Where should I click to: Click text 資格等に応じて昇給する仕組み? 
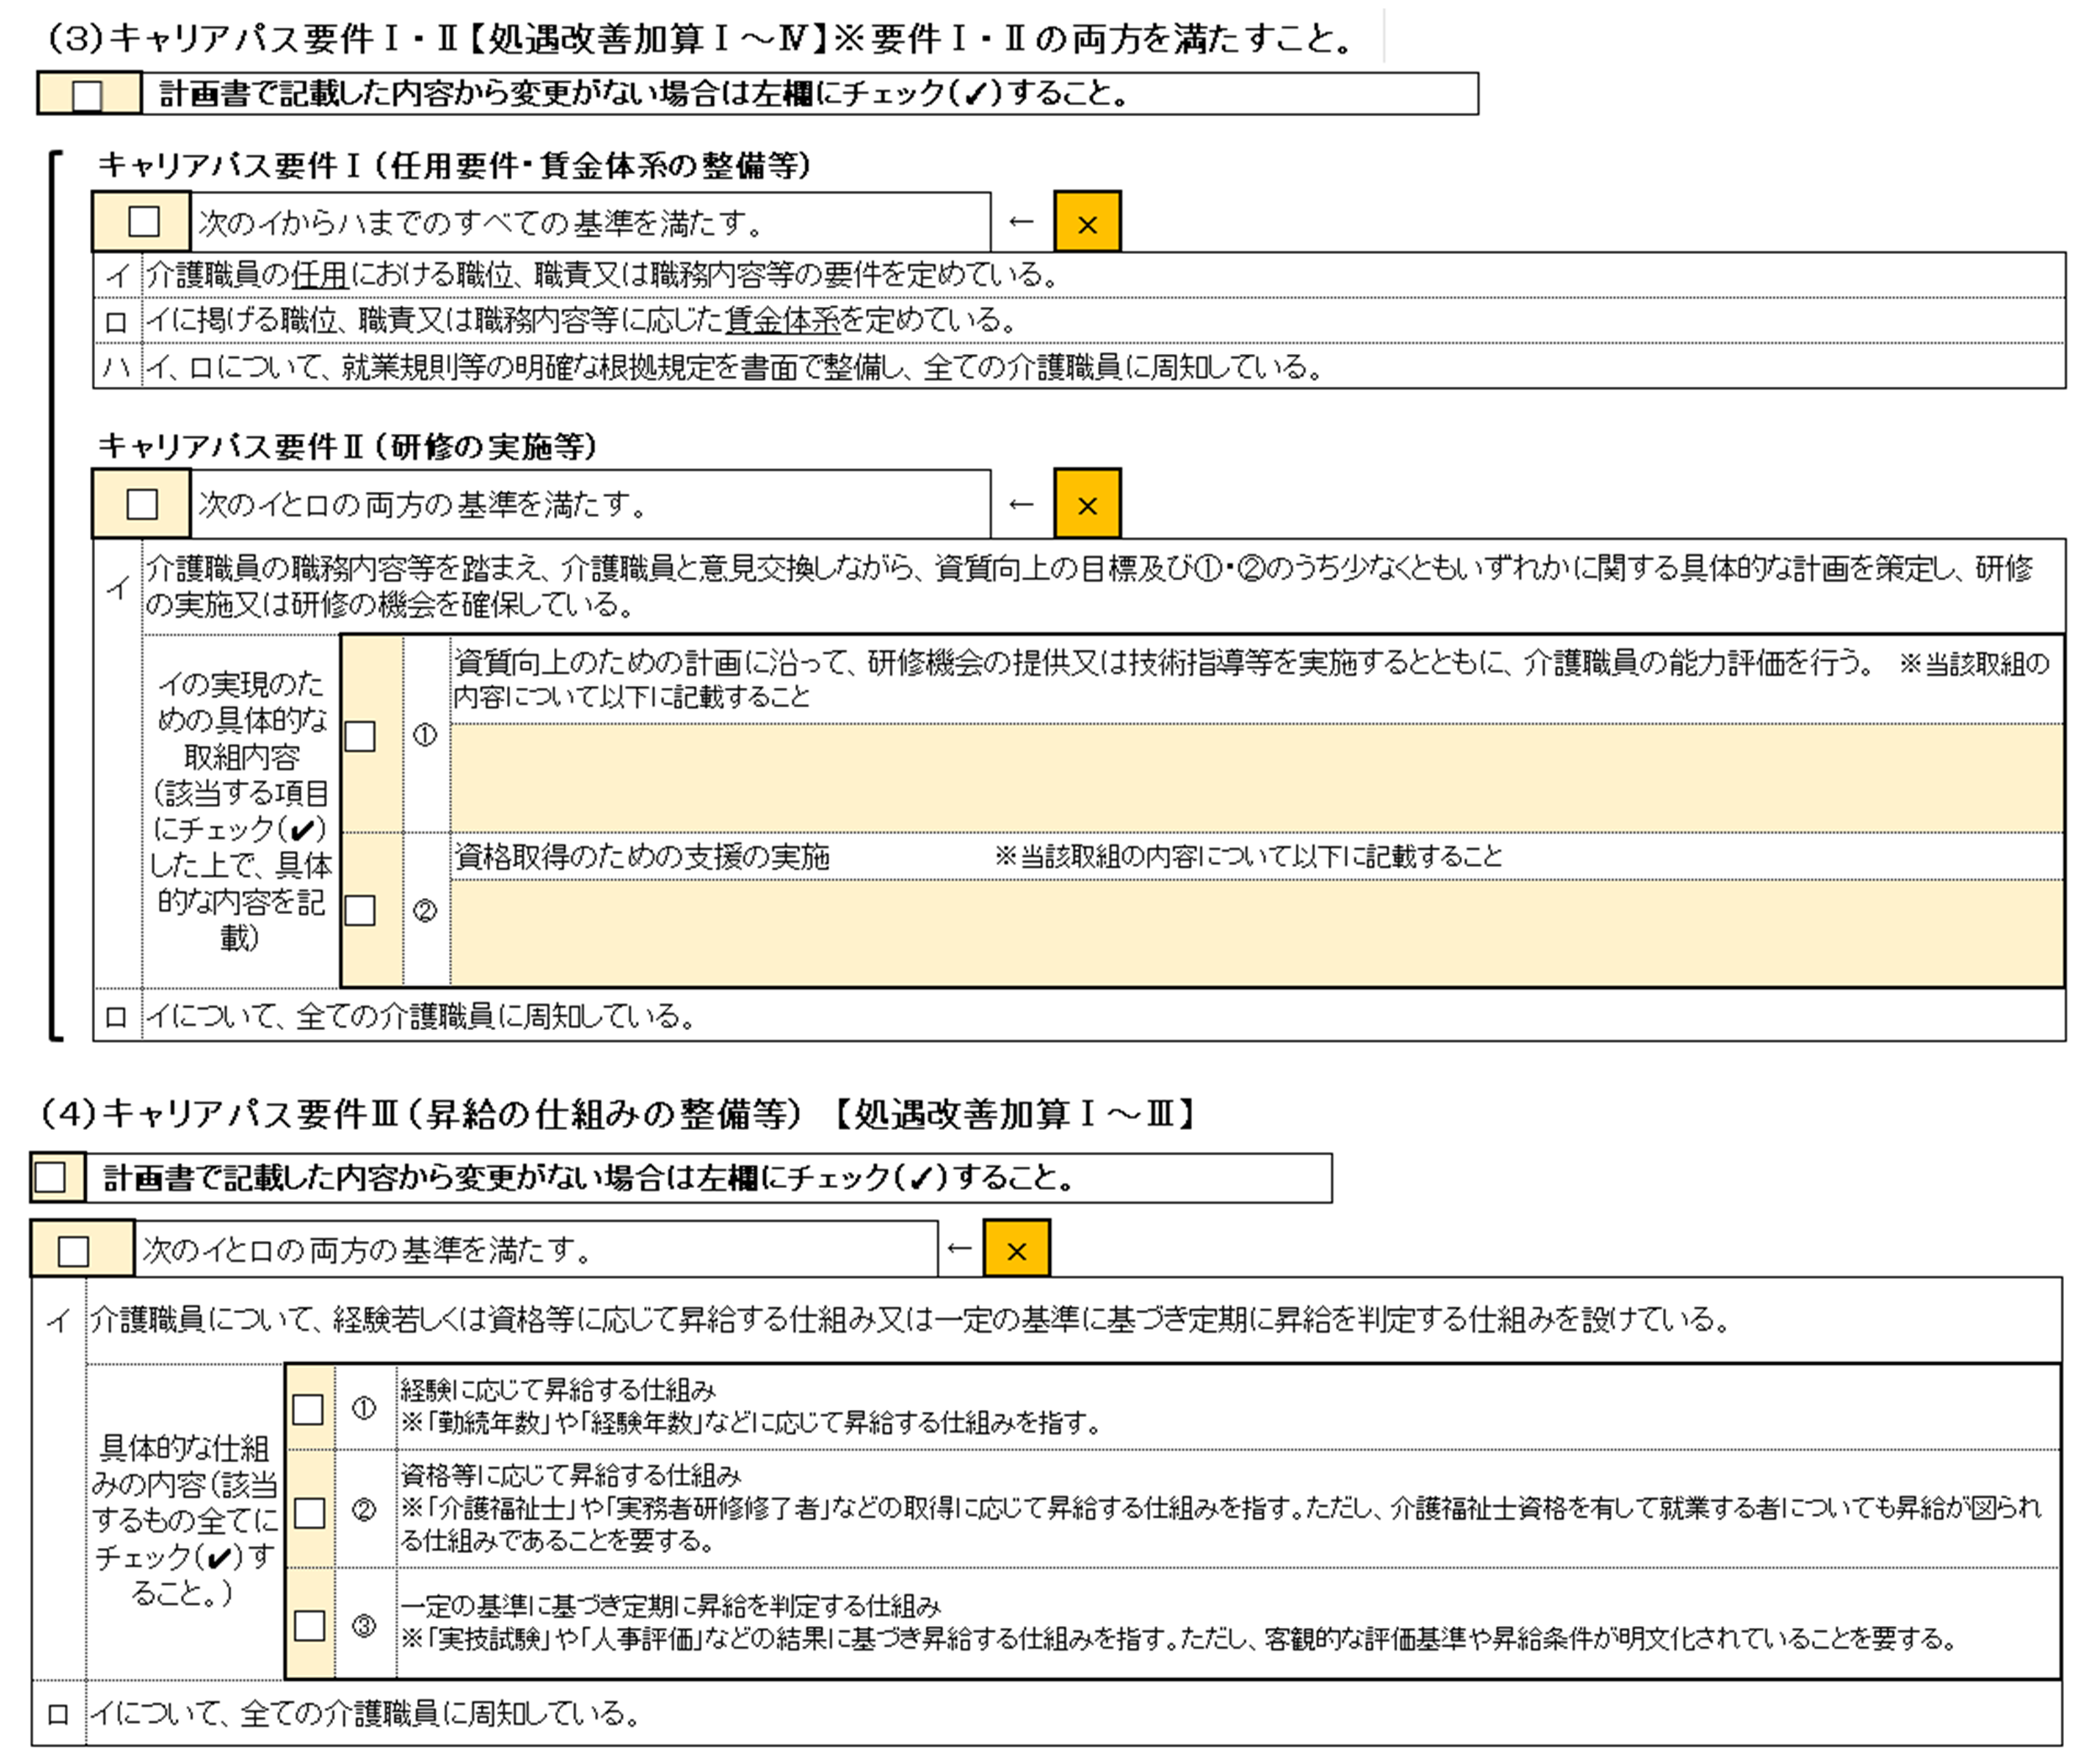(571, 1475)
